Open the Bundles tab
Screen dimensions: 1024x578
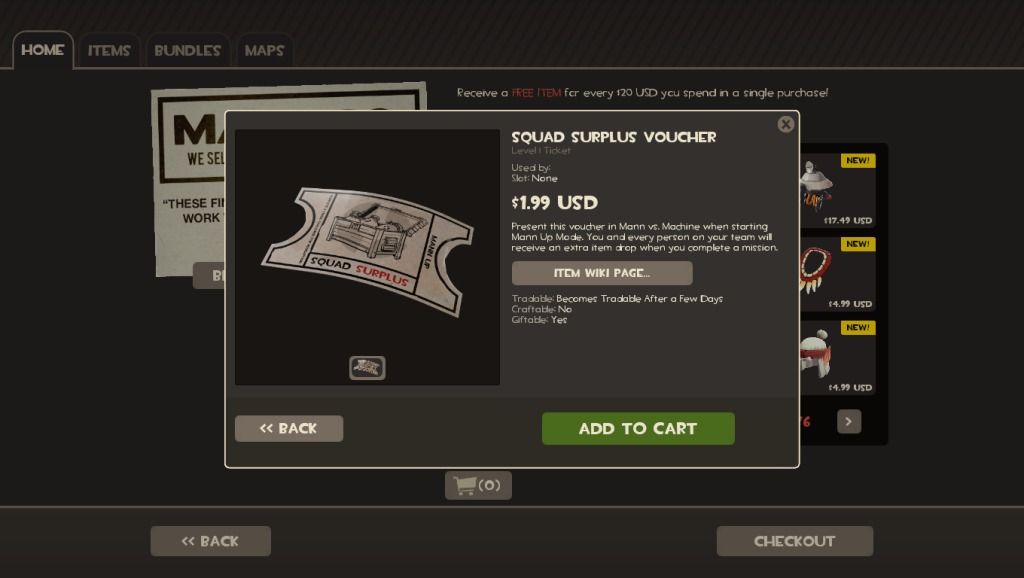187,50
